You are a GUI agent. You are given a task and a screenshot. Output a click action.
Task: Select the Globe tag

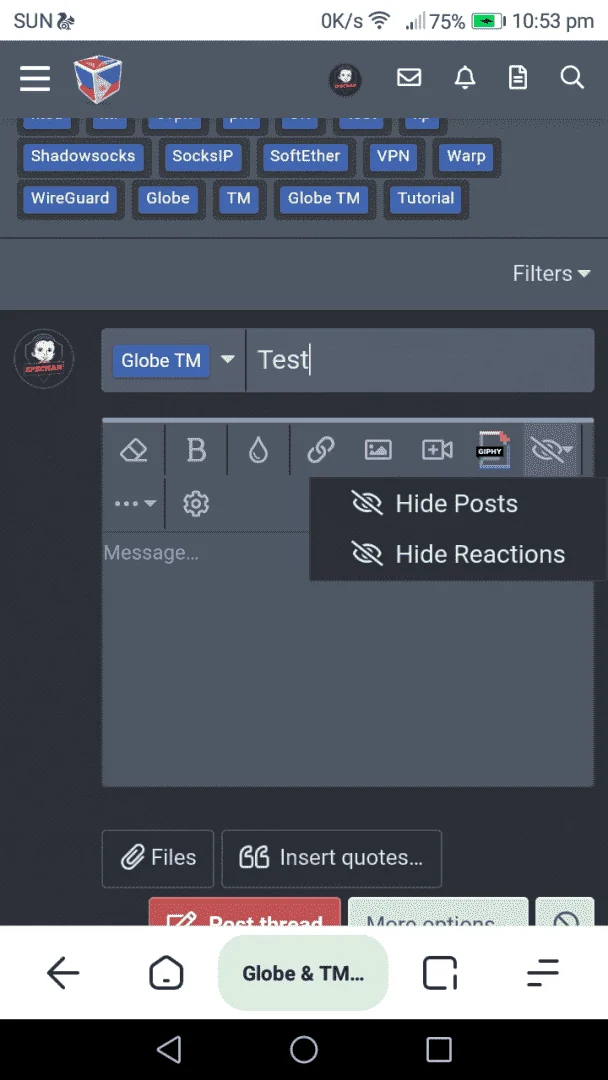point(167,198)
